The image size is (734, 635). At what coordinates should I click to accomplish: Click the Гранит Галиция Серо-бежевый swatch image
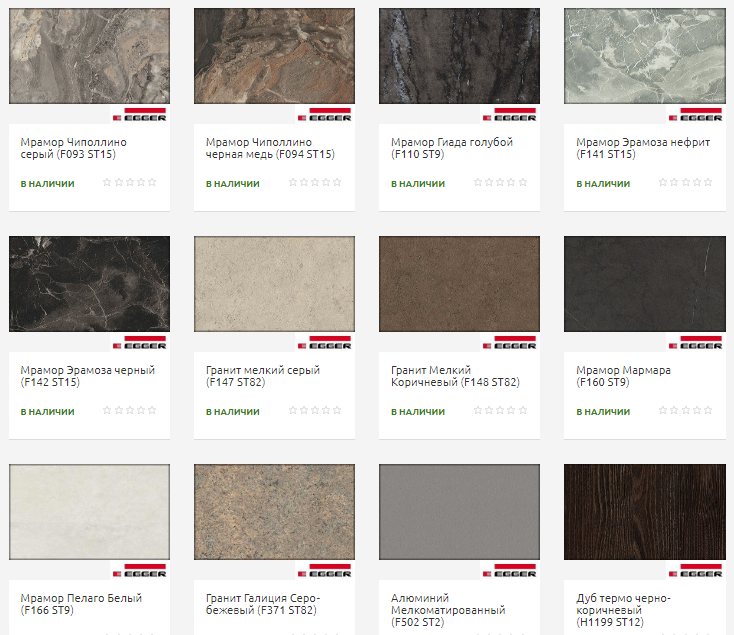[274, 512]
